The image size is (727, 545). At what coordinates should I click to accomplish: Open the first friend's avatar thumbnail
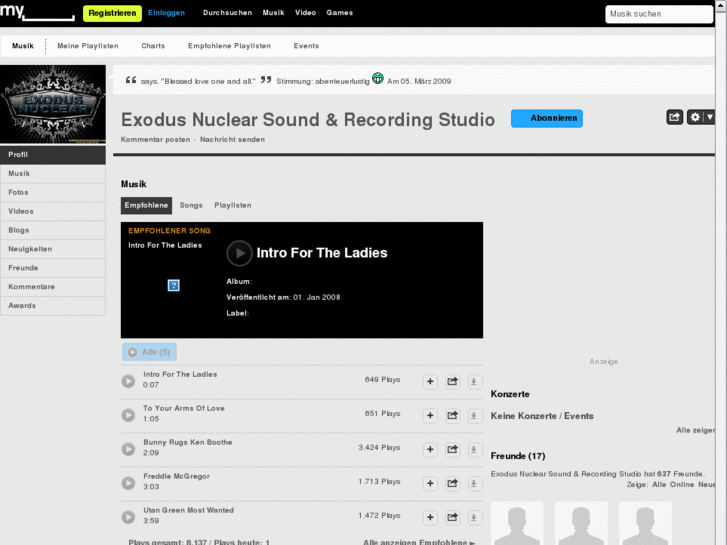pos(517,524)
